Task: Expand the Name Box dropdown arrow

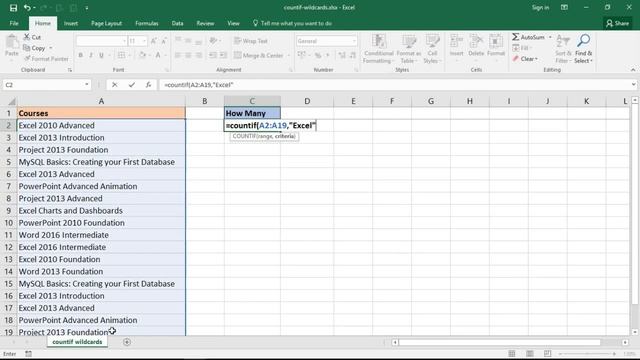Action: point(87,84)
